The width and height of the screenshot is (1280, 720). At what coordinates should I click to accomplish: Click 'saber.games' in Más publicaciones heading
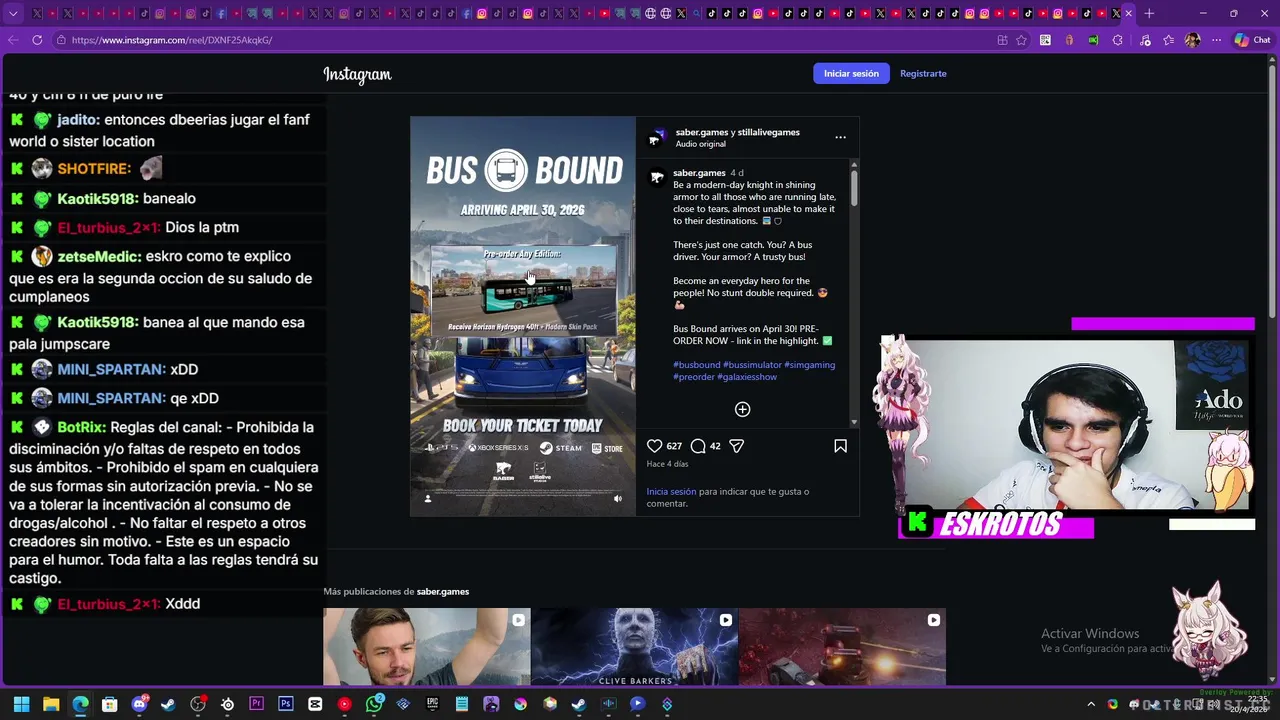click(442, 592)
